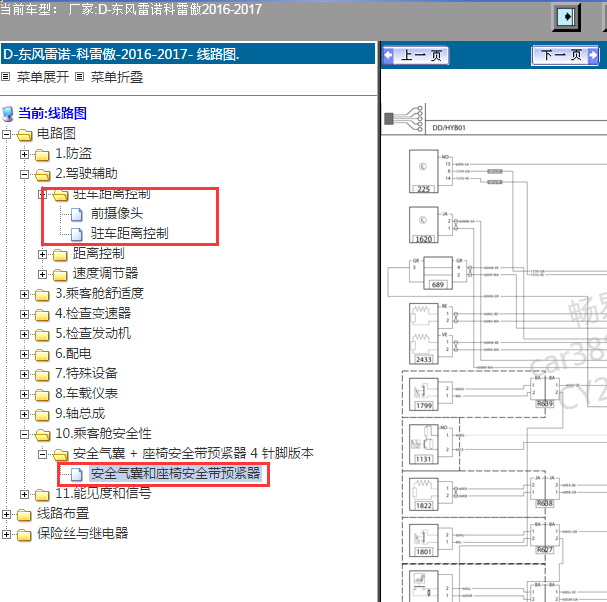Click the 电路图 folder icon
This screenshot has width=607, height=602.
tap(24, 134)
